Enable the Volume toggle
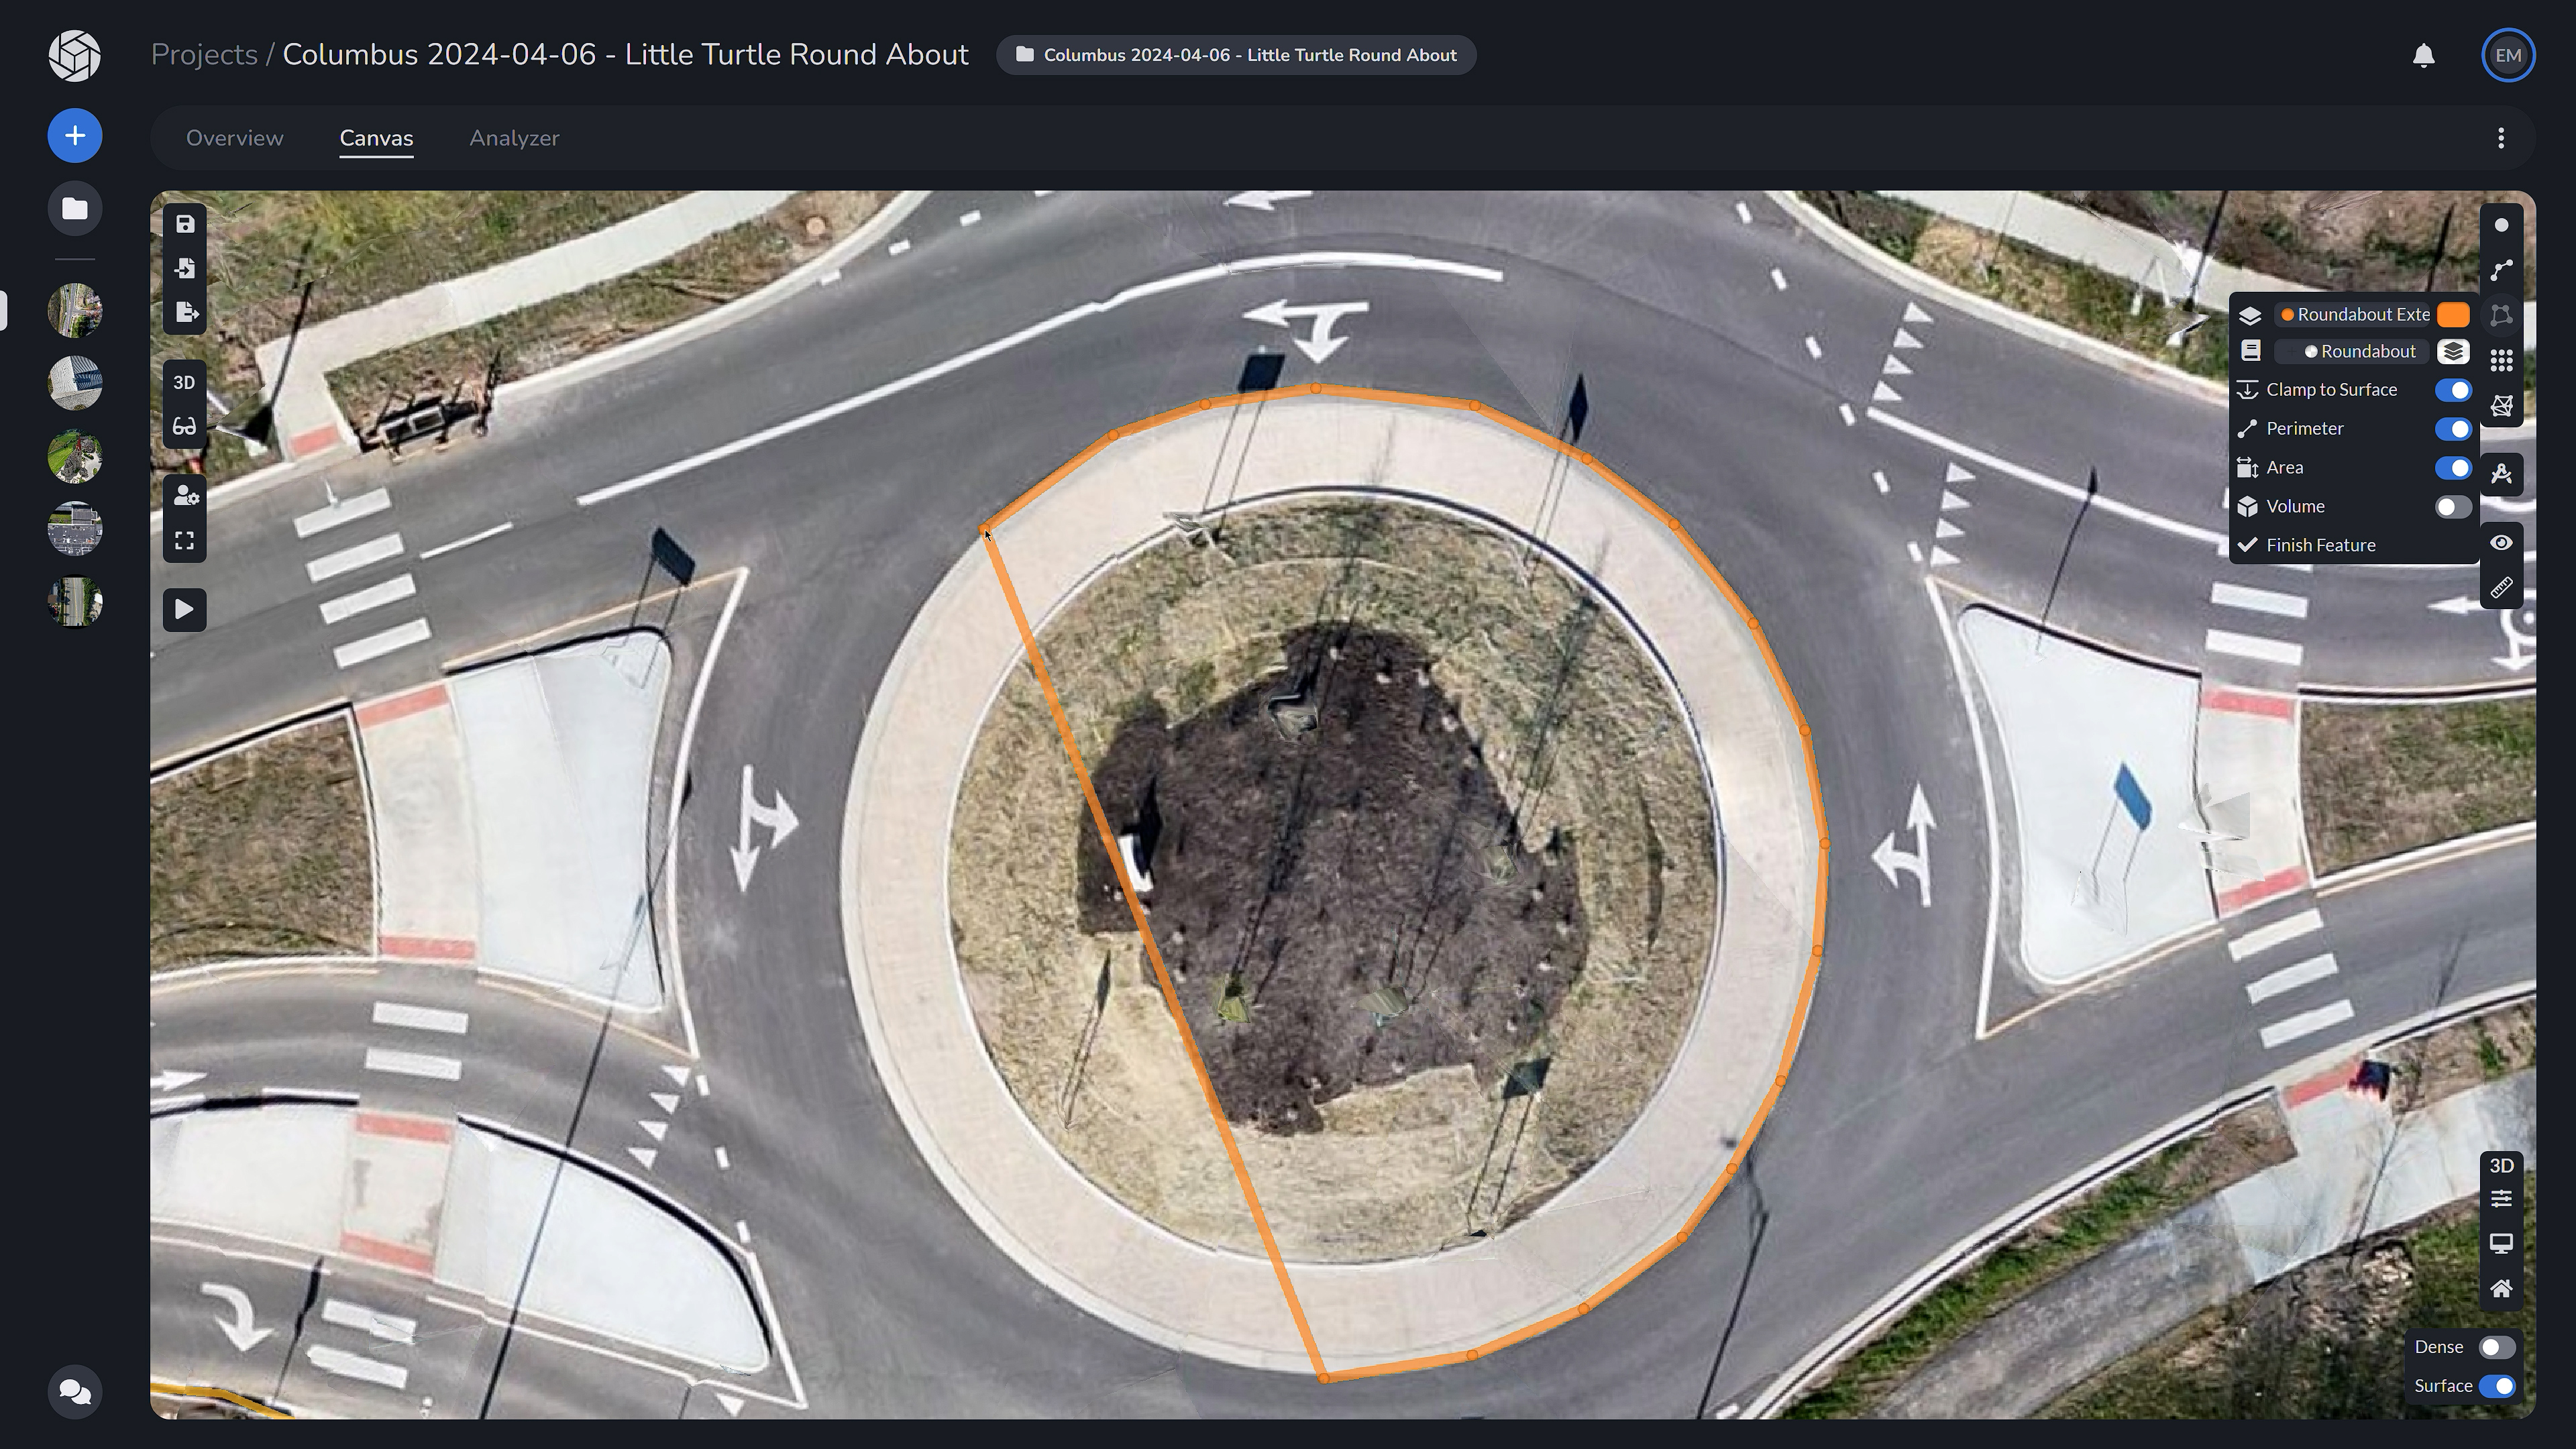The height and width of the screenshot is (1449, 2576). pos(2452,507)
